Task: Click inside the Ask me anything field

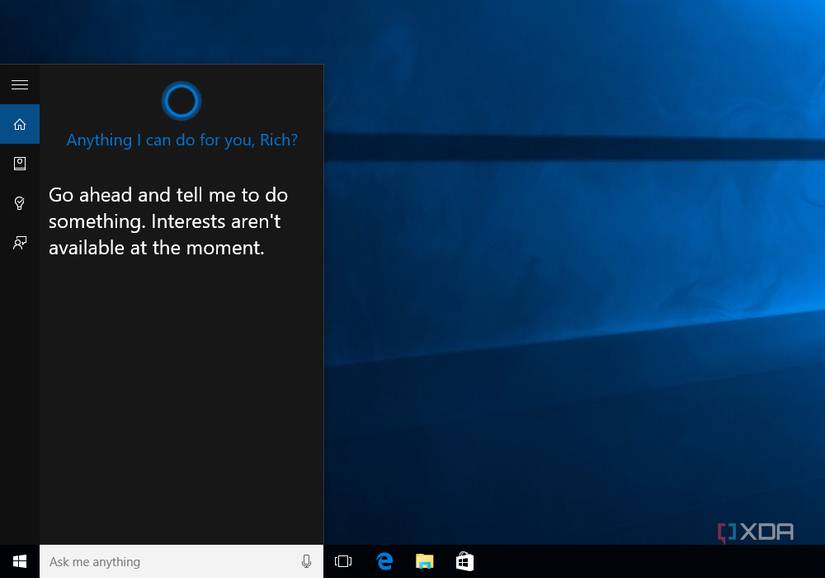Action: click(150, 561)
